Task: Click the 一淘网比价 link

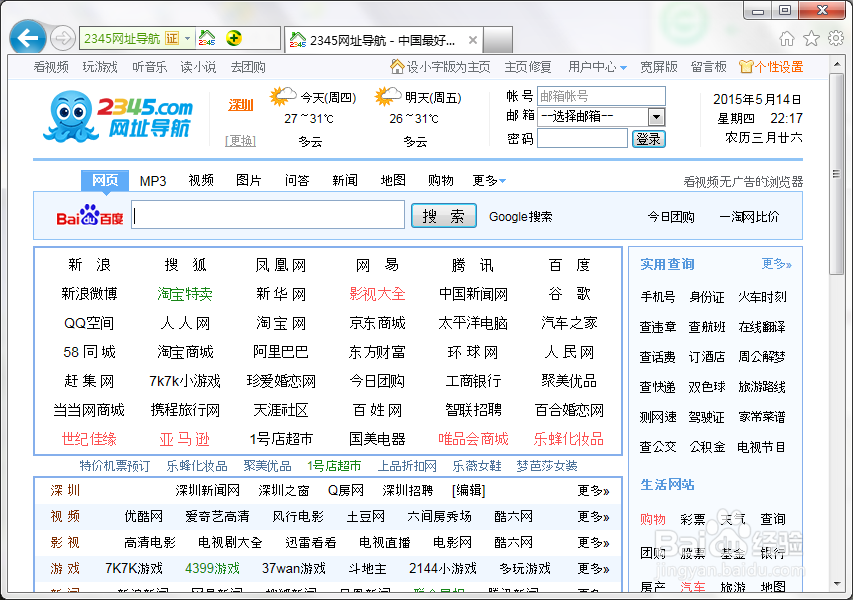Action: click(x=749, y=217)
